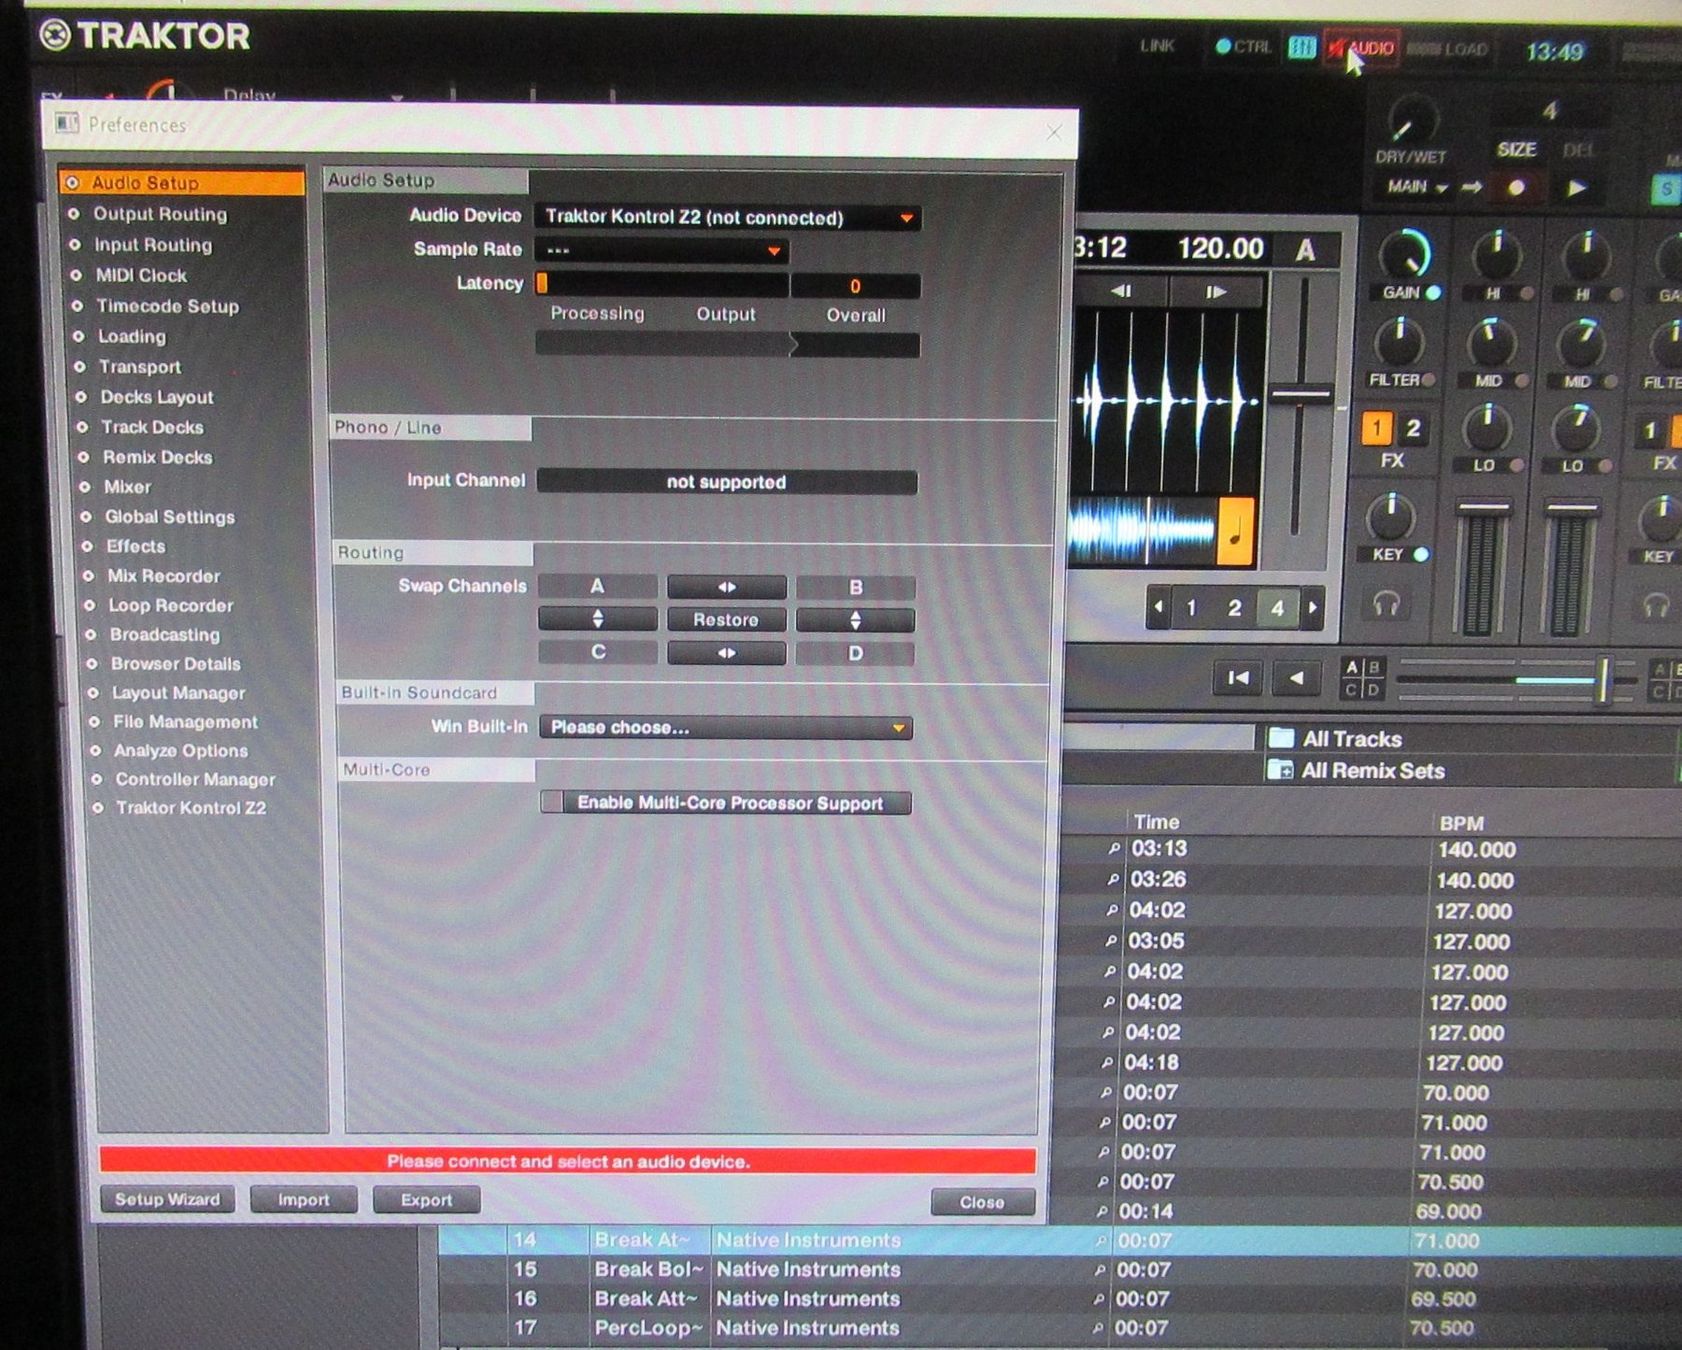The width and height of the screenshot is (1682, 1350).
Task: Click the left-right swap arrow between A and B
Action: 727,587
